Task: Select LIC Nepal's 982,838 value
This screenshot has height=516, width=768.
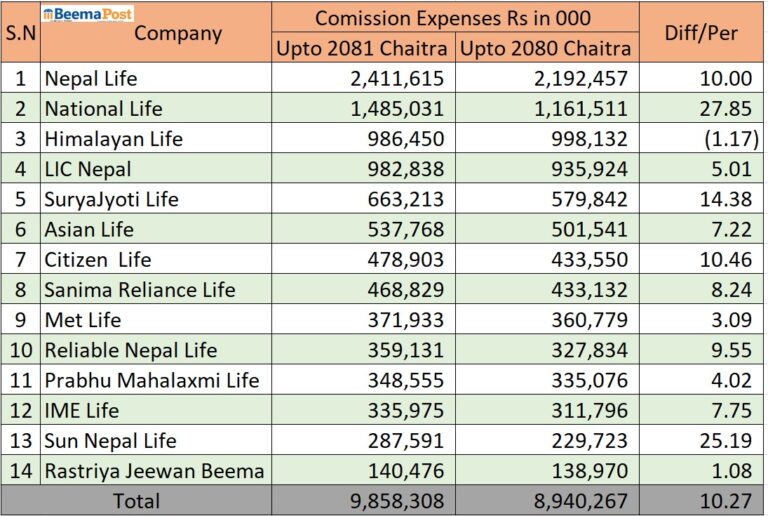Action: pyautogui.click(x=406, y=169)
